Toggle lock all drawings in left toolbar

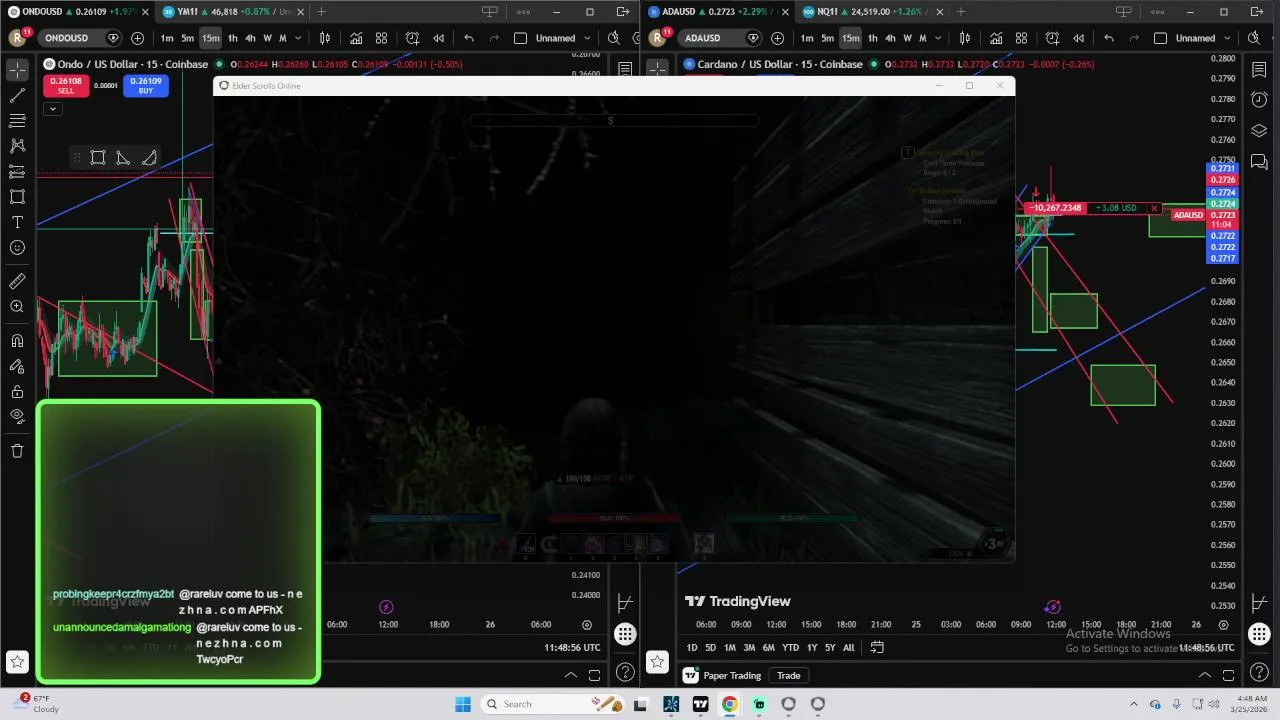pyautogui.click(x=17, y=392)
